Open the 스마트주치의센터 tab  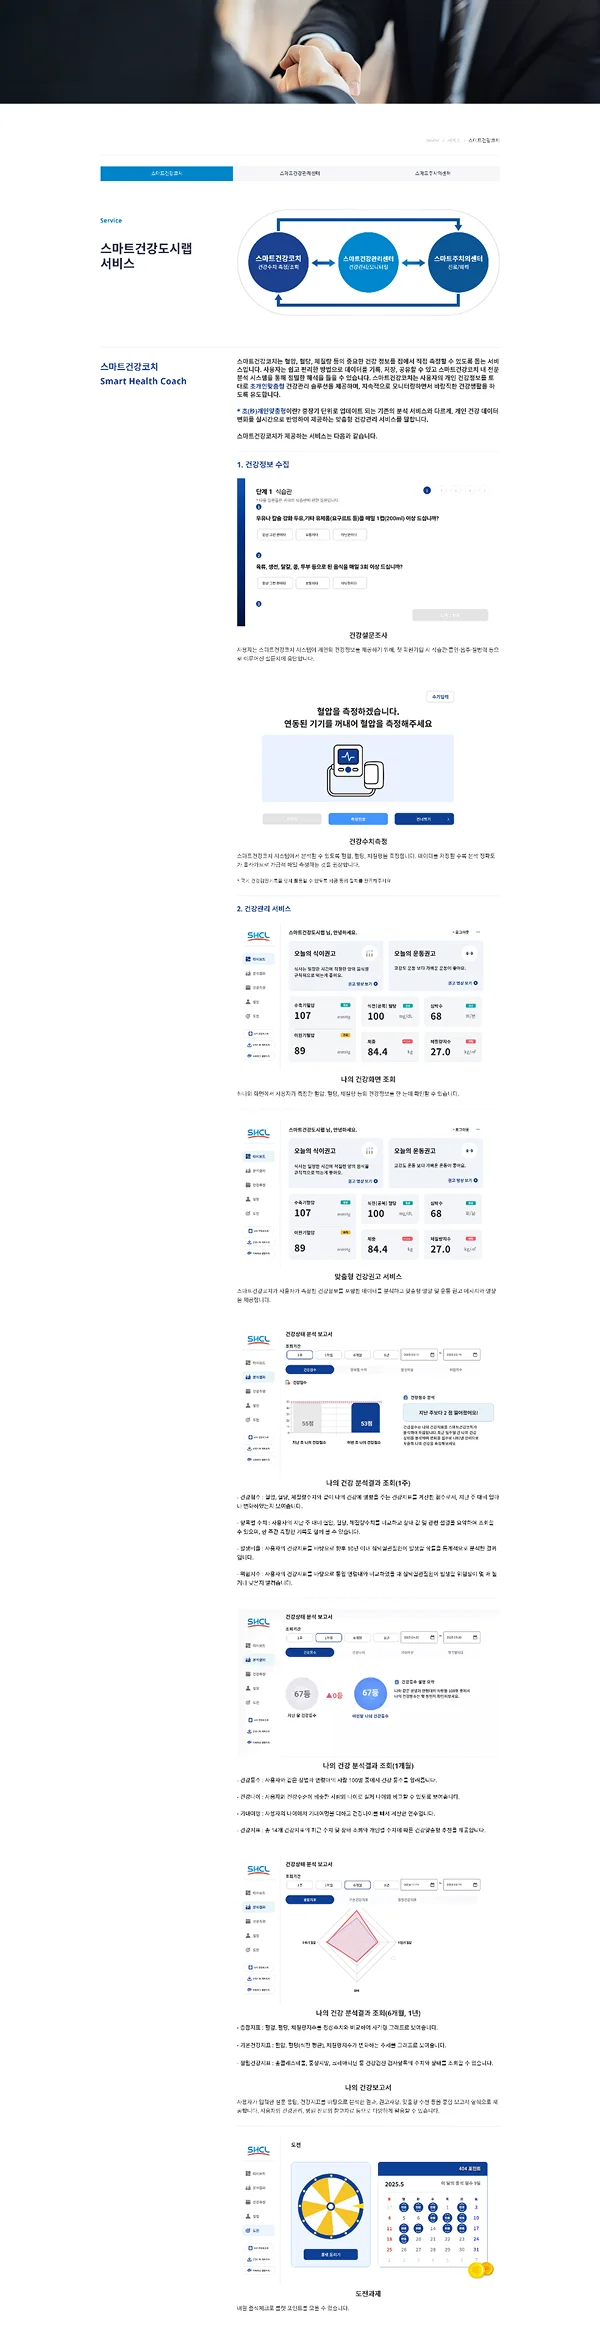(x=433, y=173)
